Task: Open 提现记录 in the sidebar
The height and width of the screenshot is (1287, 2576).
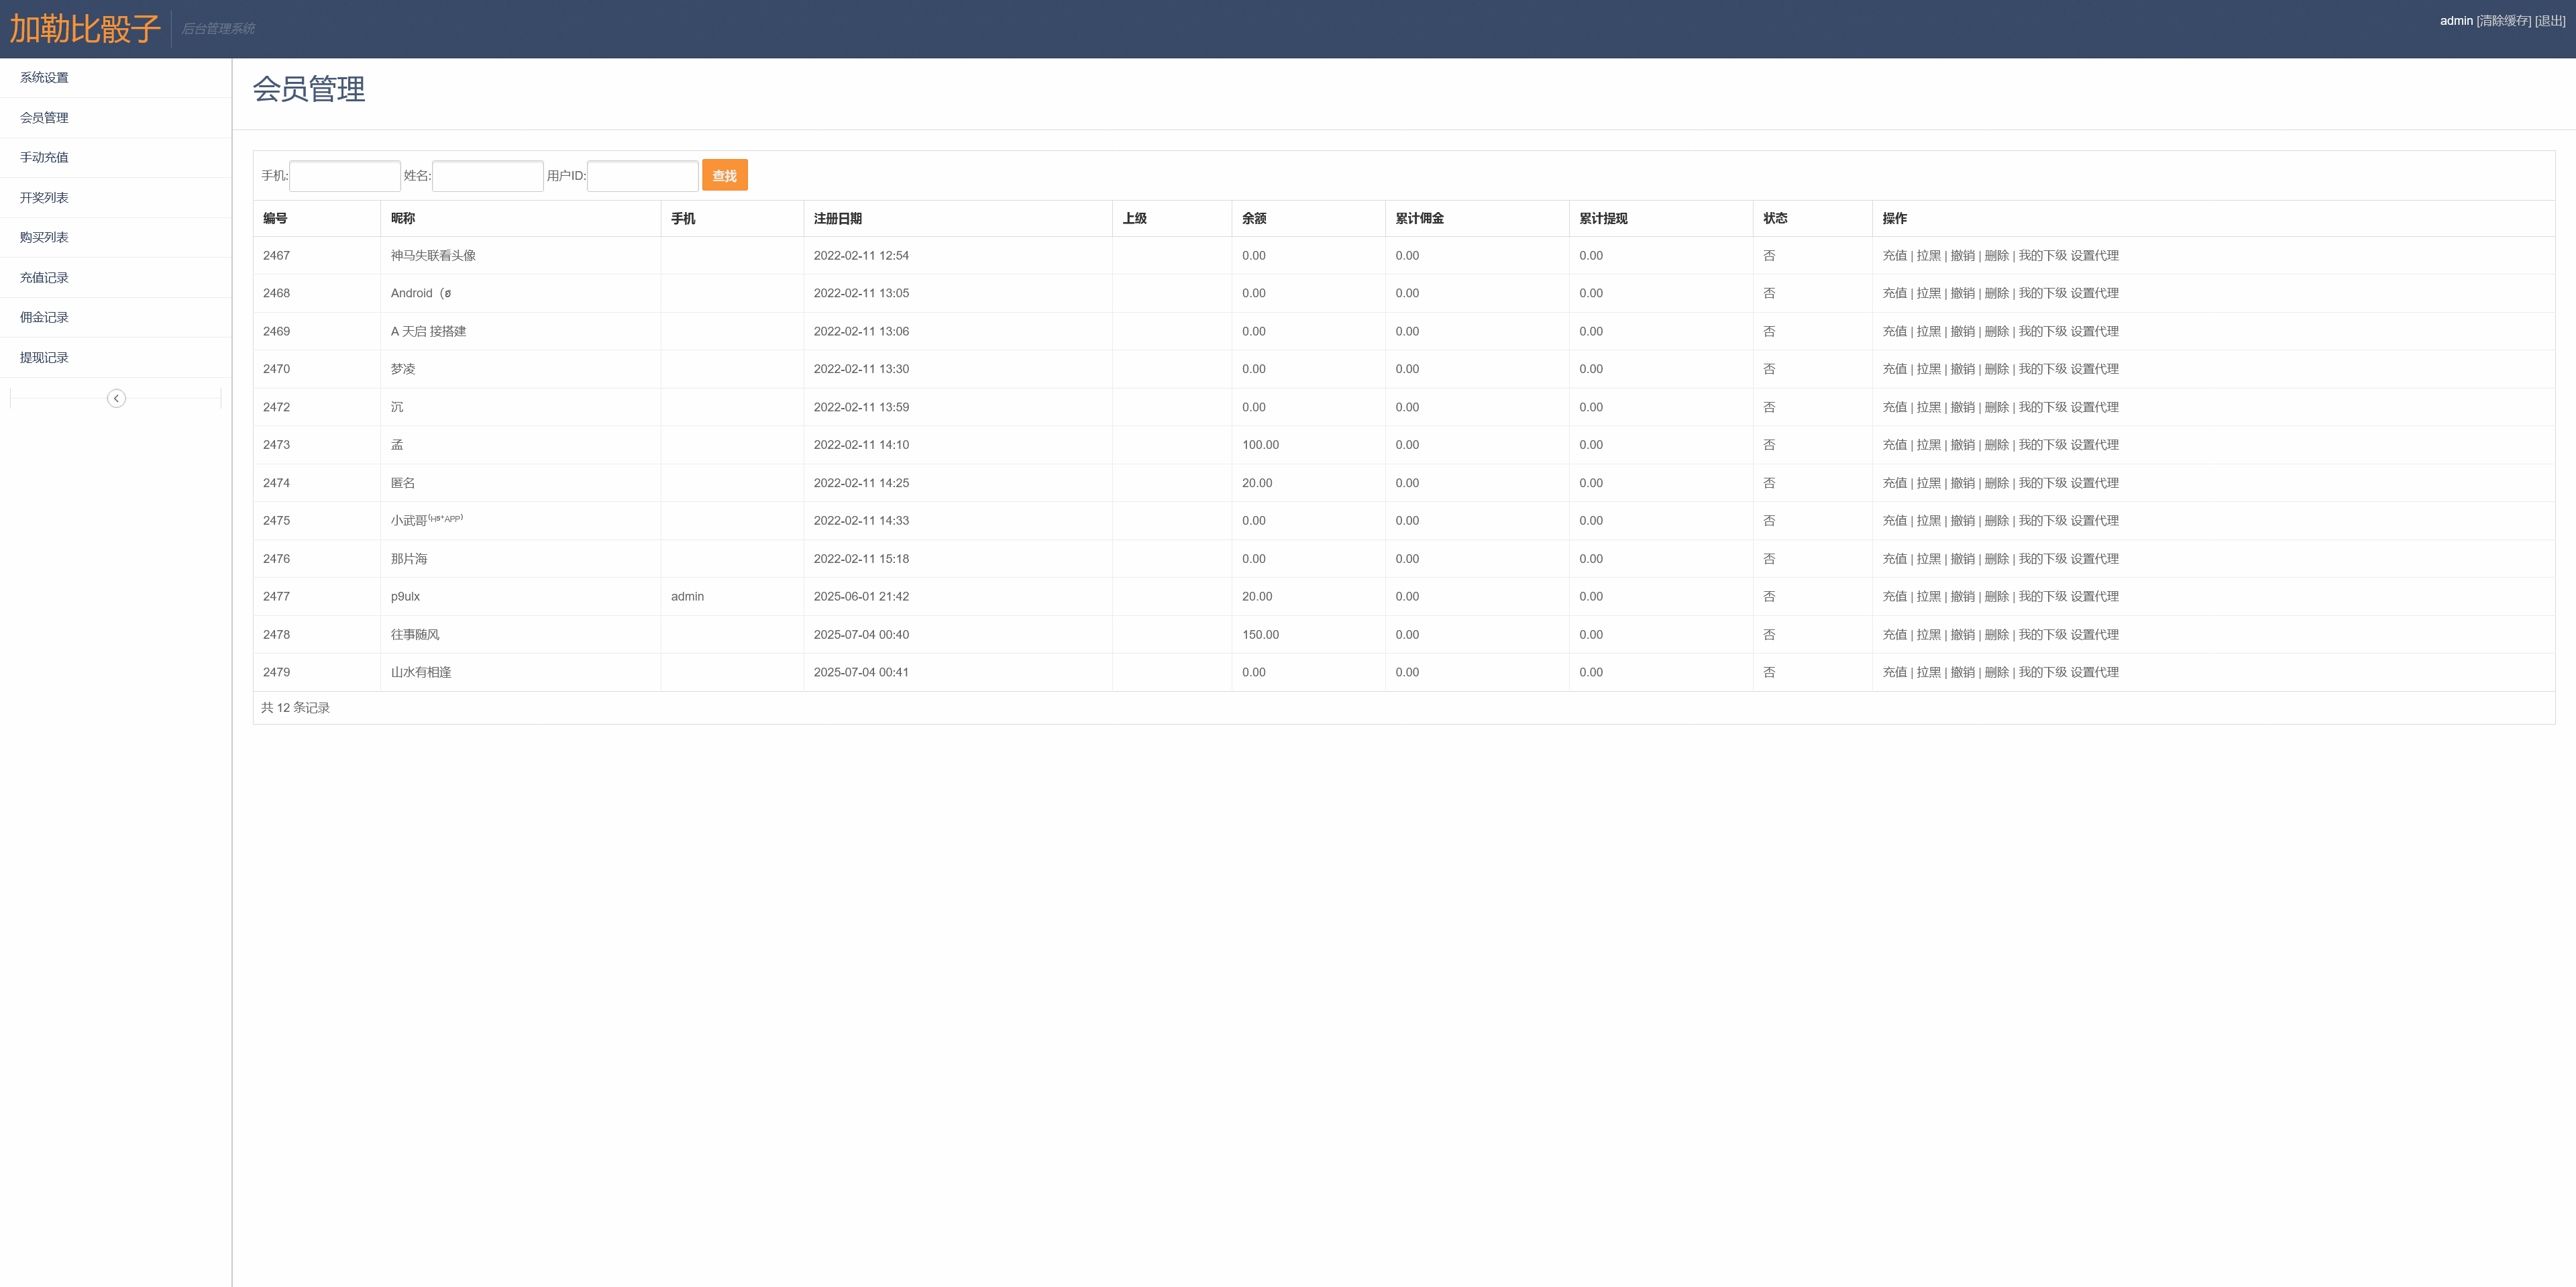Action: [x=44, y=357]
